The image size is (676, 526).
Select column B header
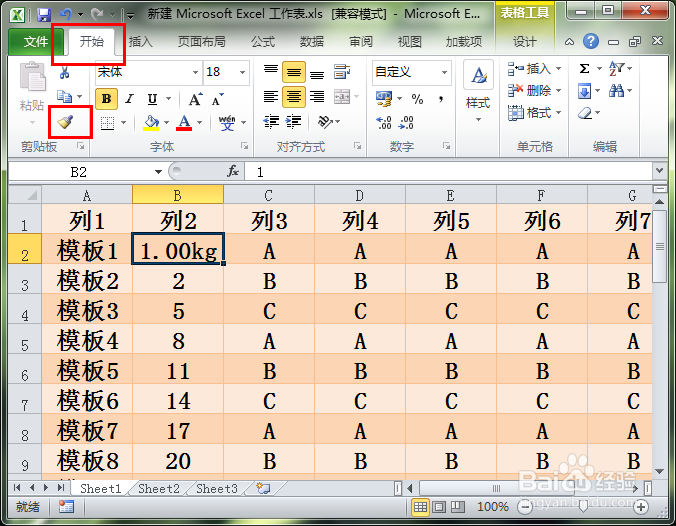point(178,195)
